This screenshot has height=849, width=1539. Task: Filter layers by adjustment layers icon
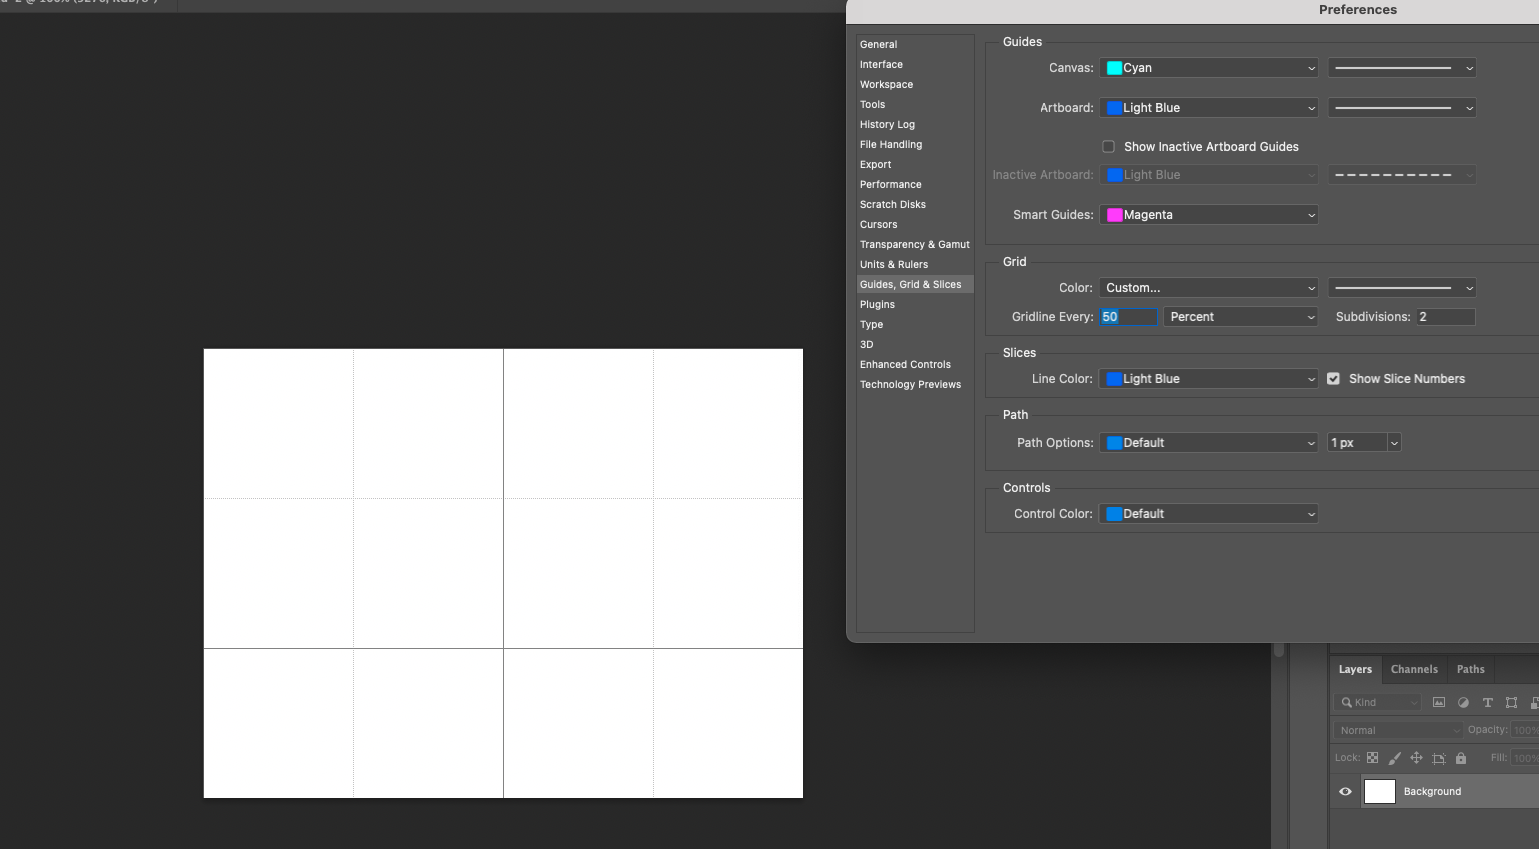pyautogui.click(x=1464, y=702)
